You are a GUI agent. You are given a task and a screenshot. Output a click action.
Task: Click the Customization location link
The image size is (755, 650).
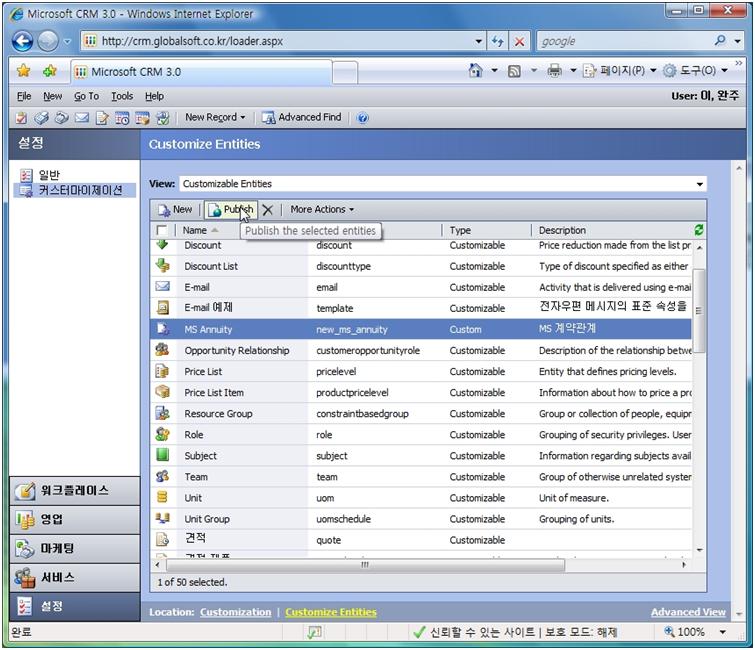(x=235, y=612)
